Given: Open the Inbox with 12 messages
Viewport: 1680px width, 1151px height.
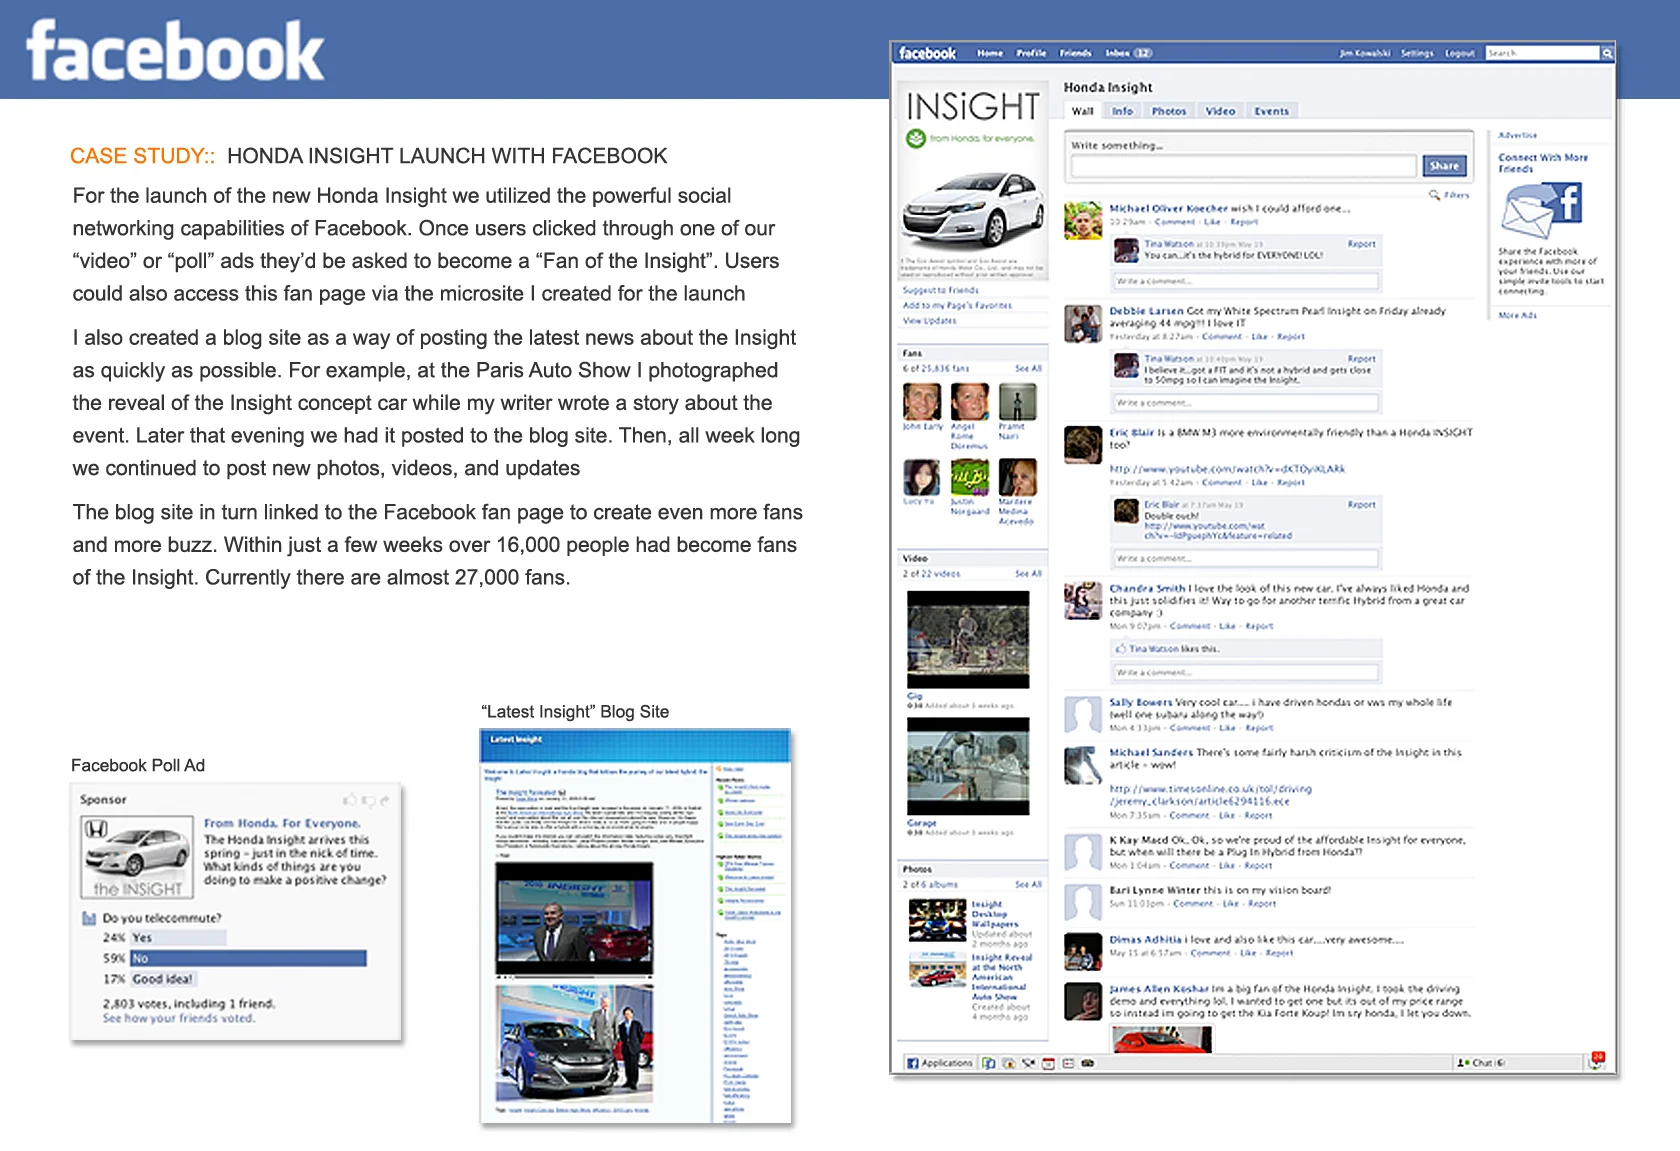Looking at the screenshot, I should coord(1128,53).
